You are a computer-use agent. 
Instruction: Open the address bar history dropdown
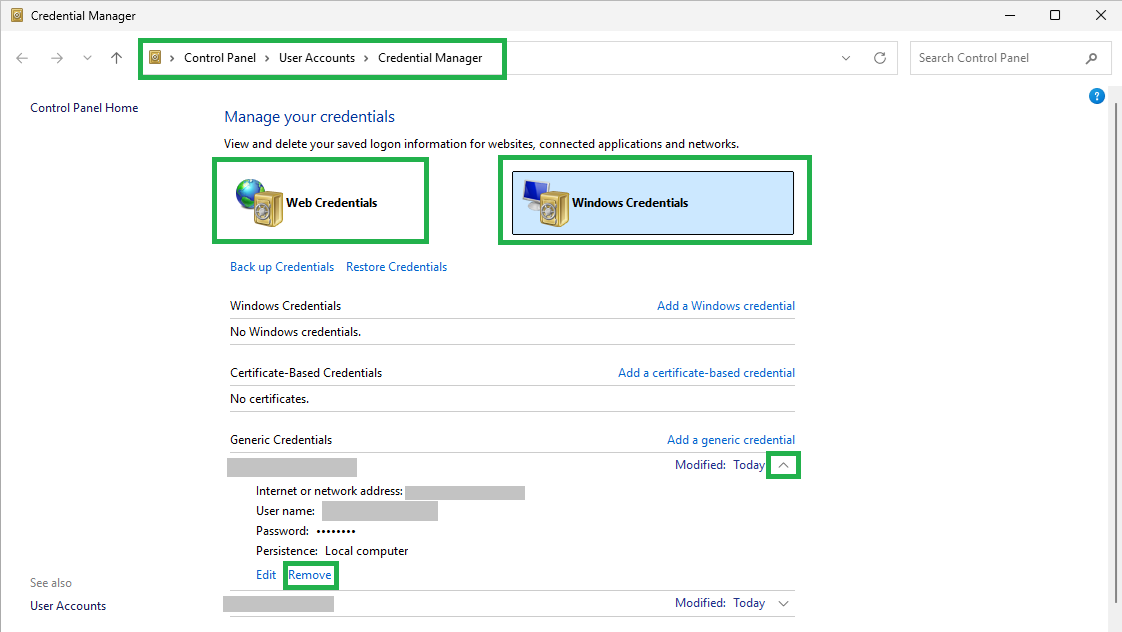pyautogui.click(x=846, y=58)
